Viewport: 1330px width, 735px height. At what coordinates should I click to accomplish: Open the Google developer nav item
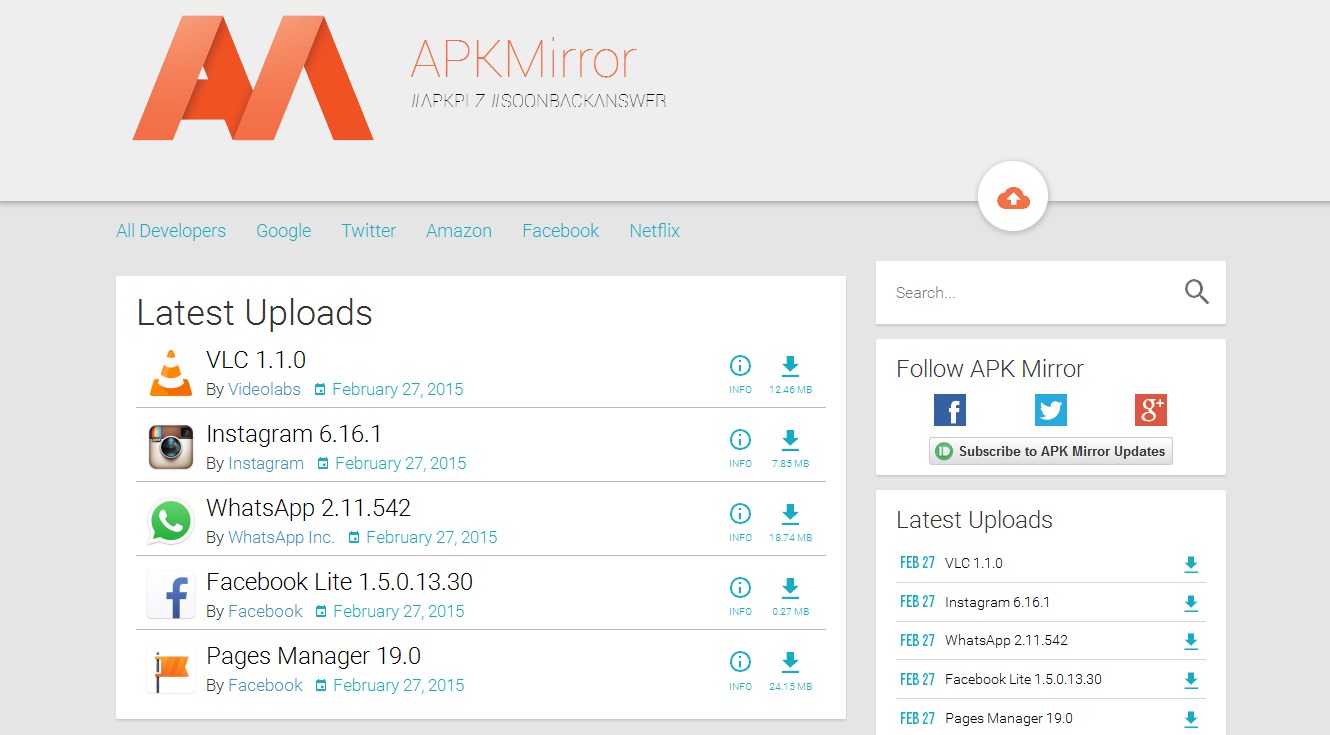click(284, 231)
